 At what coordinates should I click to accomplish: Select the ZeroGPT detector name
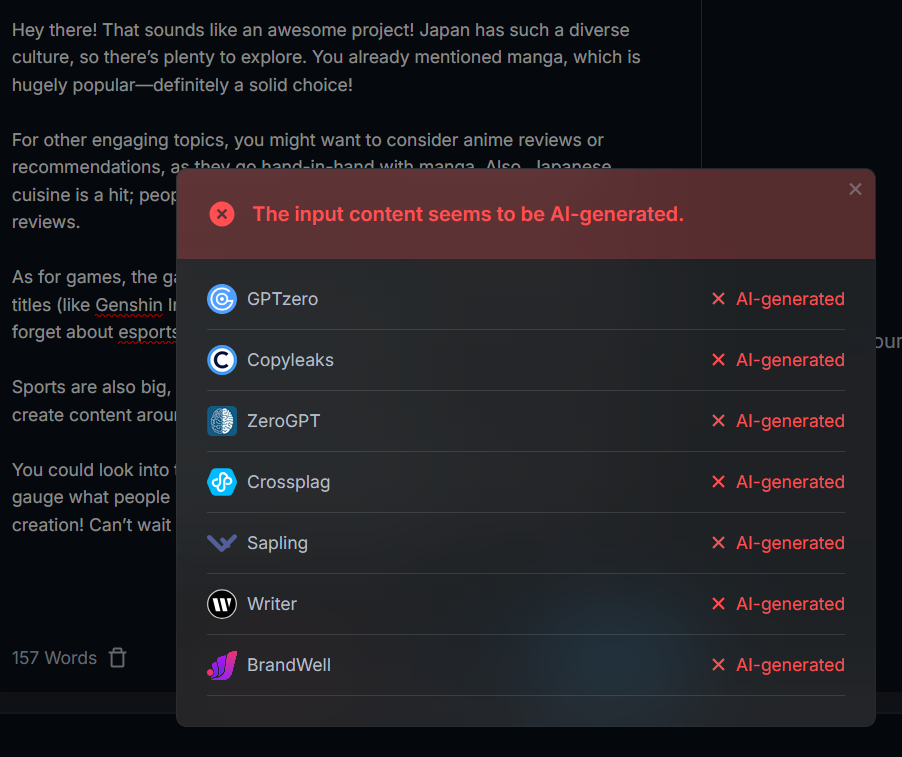(283, 421)
